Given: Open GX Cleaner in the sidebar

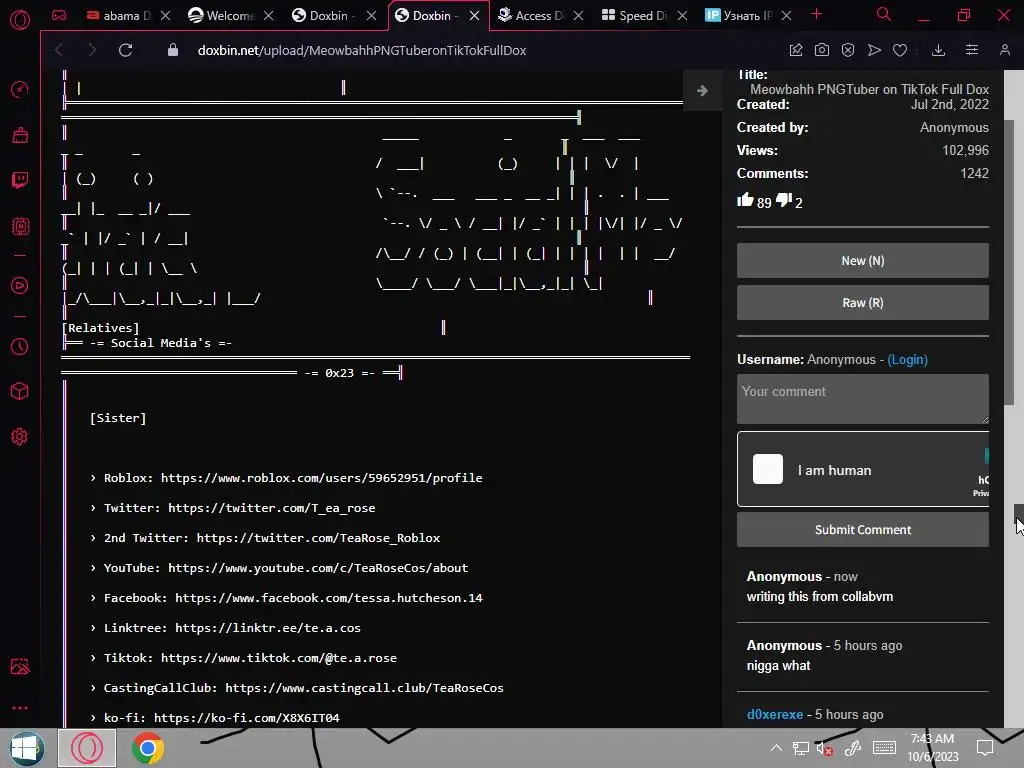Looking at the screenshot, I should pyautogui.click(x=20, y=135).
